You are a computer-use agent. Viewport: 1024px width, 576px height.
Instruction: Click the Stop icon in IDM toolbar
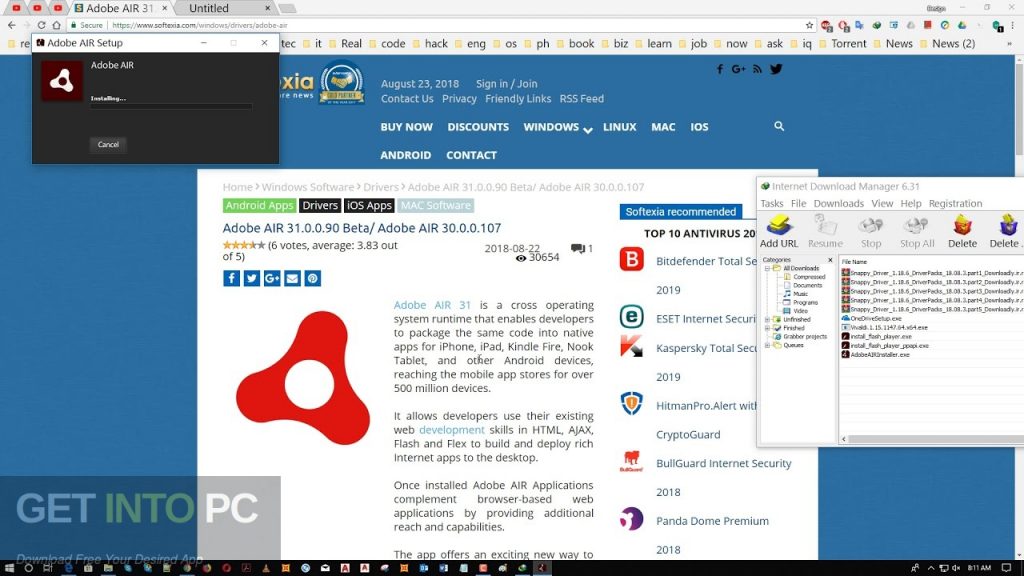[x=871, y=232]
